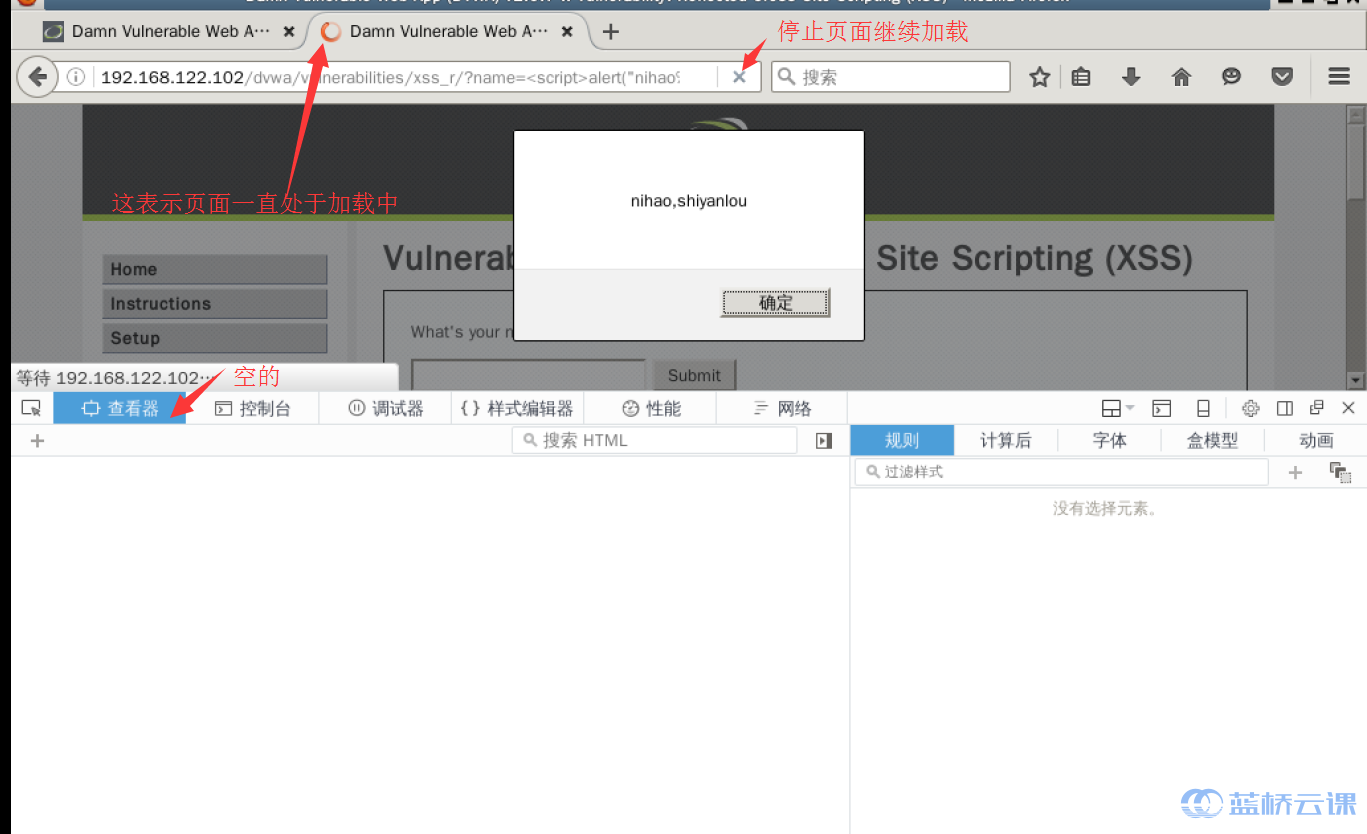Click the name text input field
Screen dimensions: 1367x834
click(x=528, y=375)
